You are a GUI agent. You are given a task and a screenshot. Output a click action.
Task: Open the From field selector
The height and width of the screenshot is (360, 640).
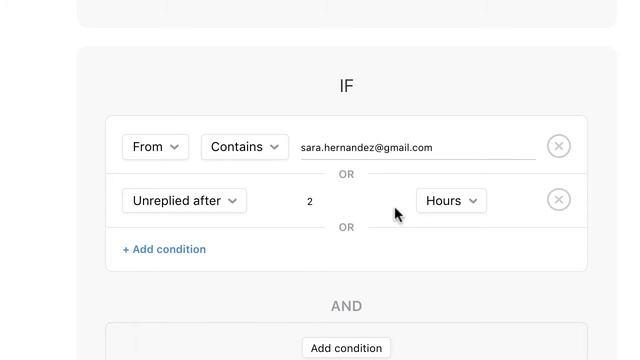pyautogui.click(x=156, y=147)
